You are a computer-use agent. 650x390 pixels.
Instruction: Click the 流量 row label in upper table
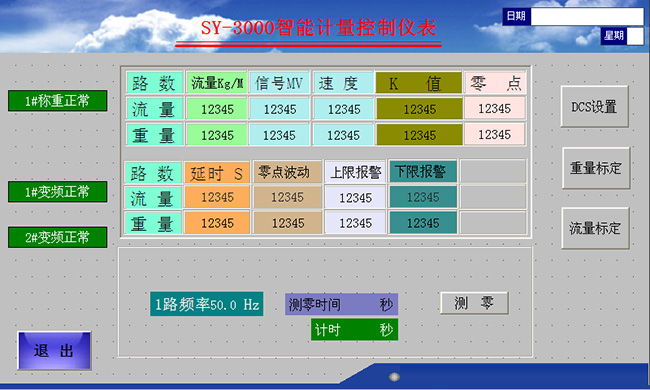(154, 109)
